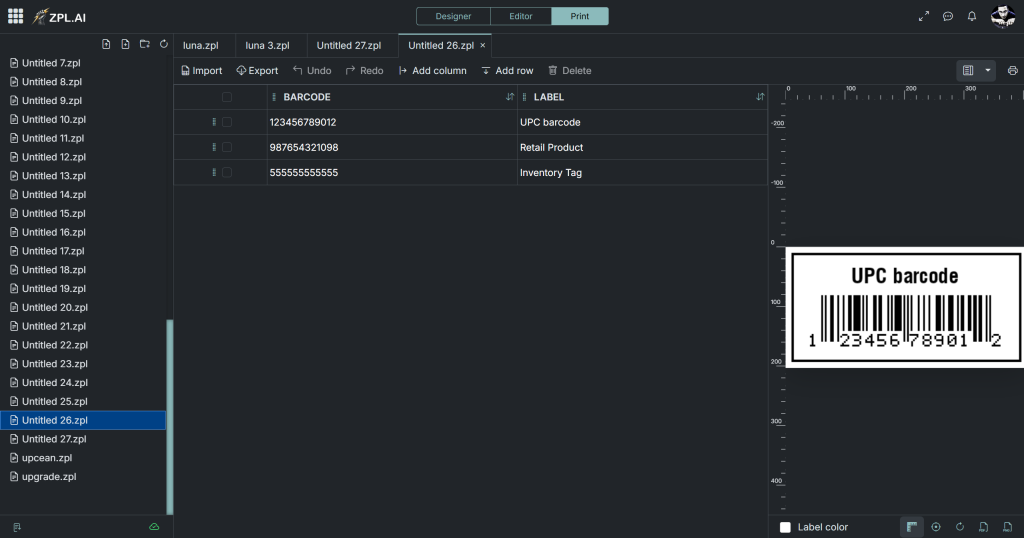Image resolution: width=1024 pixels, height=538 pixels.
Task: Sort the LABEL column
Action: coord(760,97)
